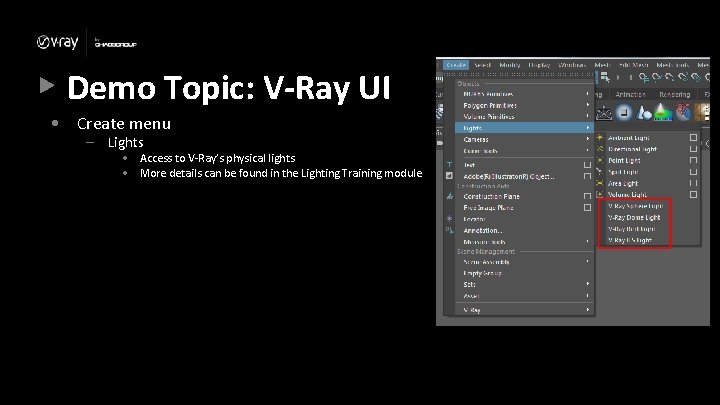Screen dimensions: 720x405
Task: Open the Spot Light option box
Action: click(693, 172)
